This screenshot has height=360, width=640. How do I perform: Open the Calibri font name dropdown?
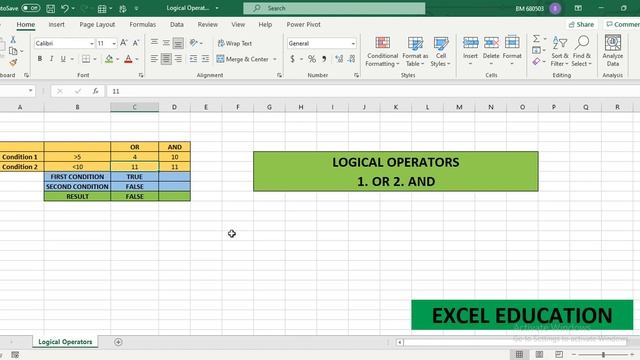(91, 43)
